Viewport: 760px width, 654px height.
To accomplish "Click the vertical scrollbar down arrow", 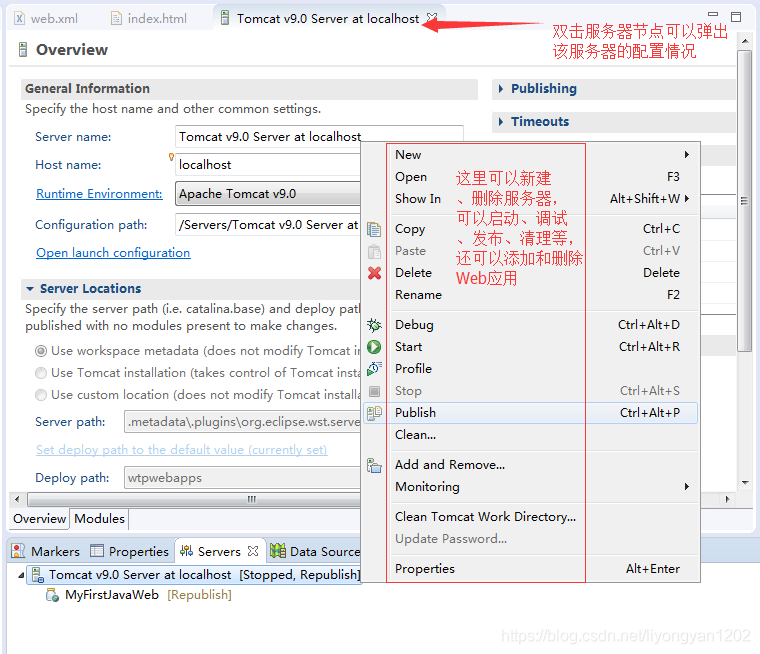I will (x=744, y=482).
